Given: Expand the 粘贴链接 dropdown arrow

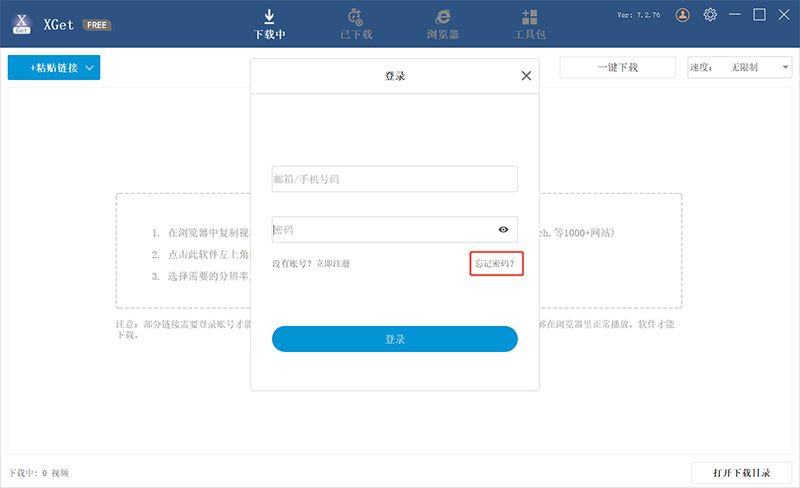Looking at the screenshot, I should click(x=90, y=68).
